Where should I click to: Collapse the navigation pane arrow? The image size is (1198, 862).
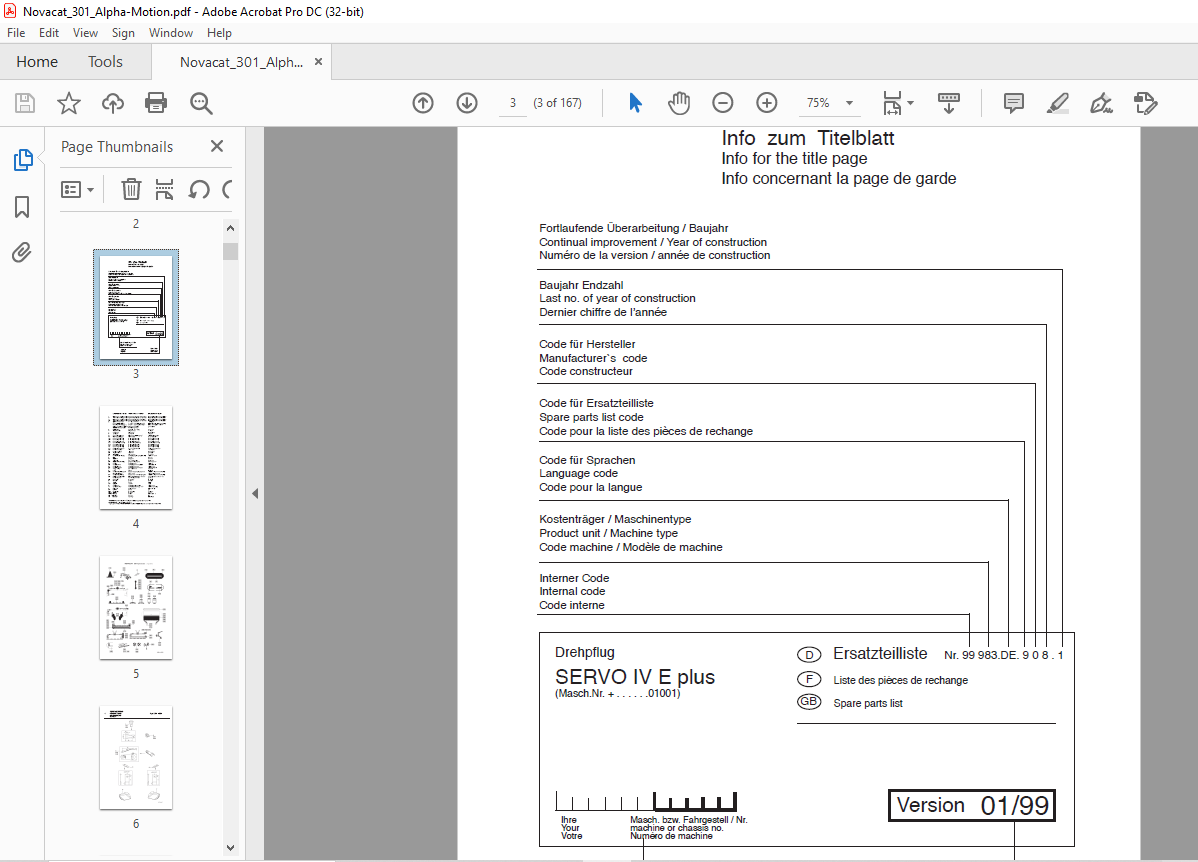[x=255, y=494]
